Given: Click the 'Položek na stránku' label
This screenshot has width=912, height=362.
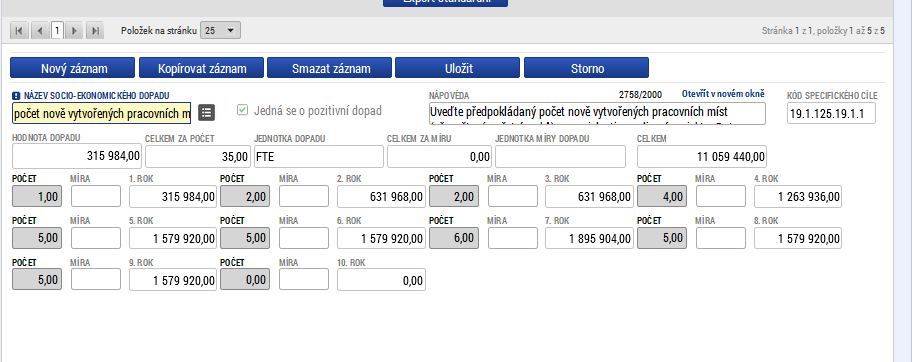Looking at the screenshot, I should pos(158,30).
